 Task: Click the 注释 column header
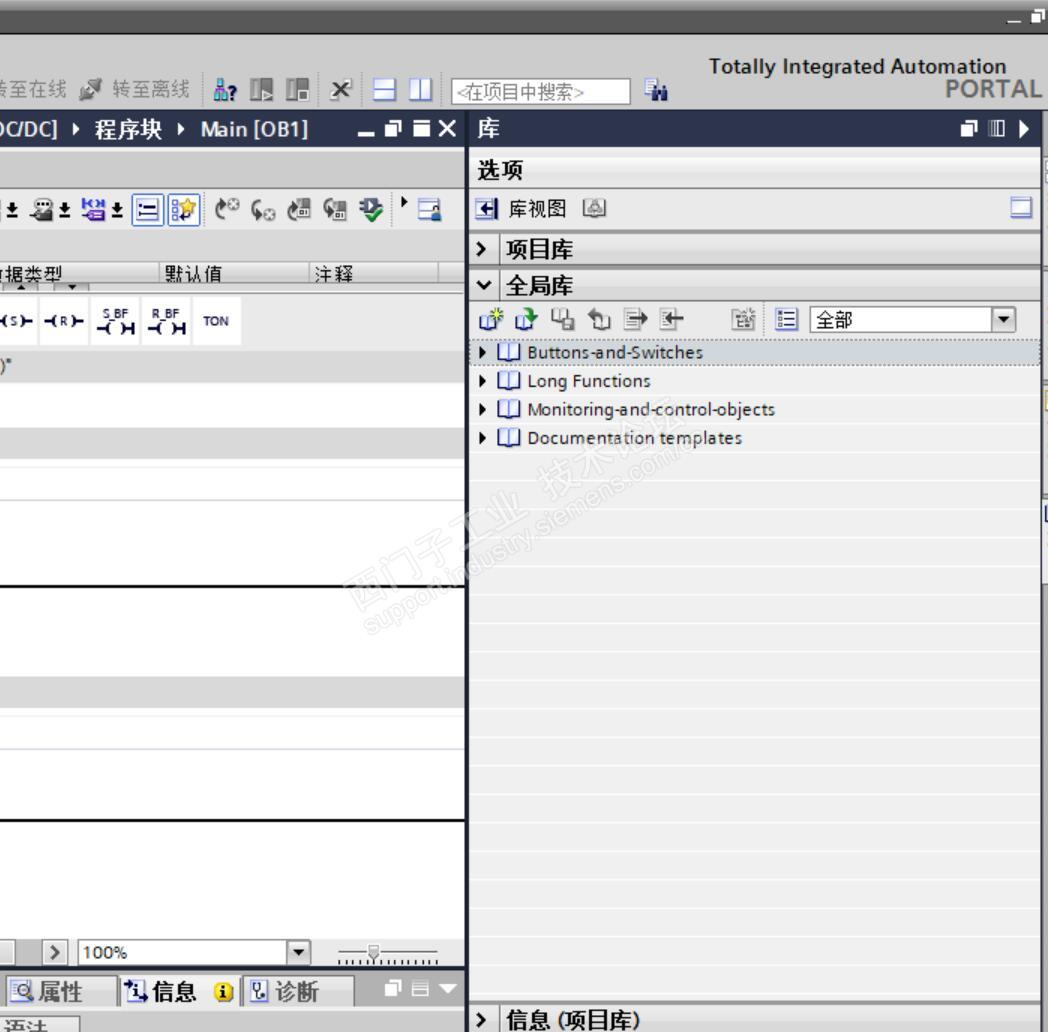pos(374,273)
